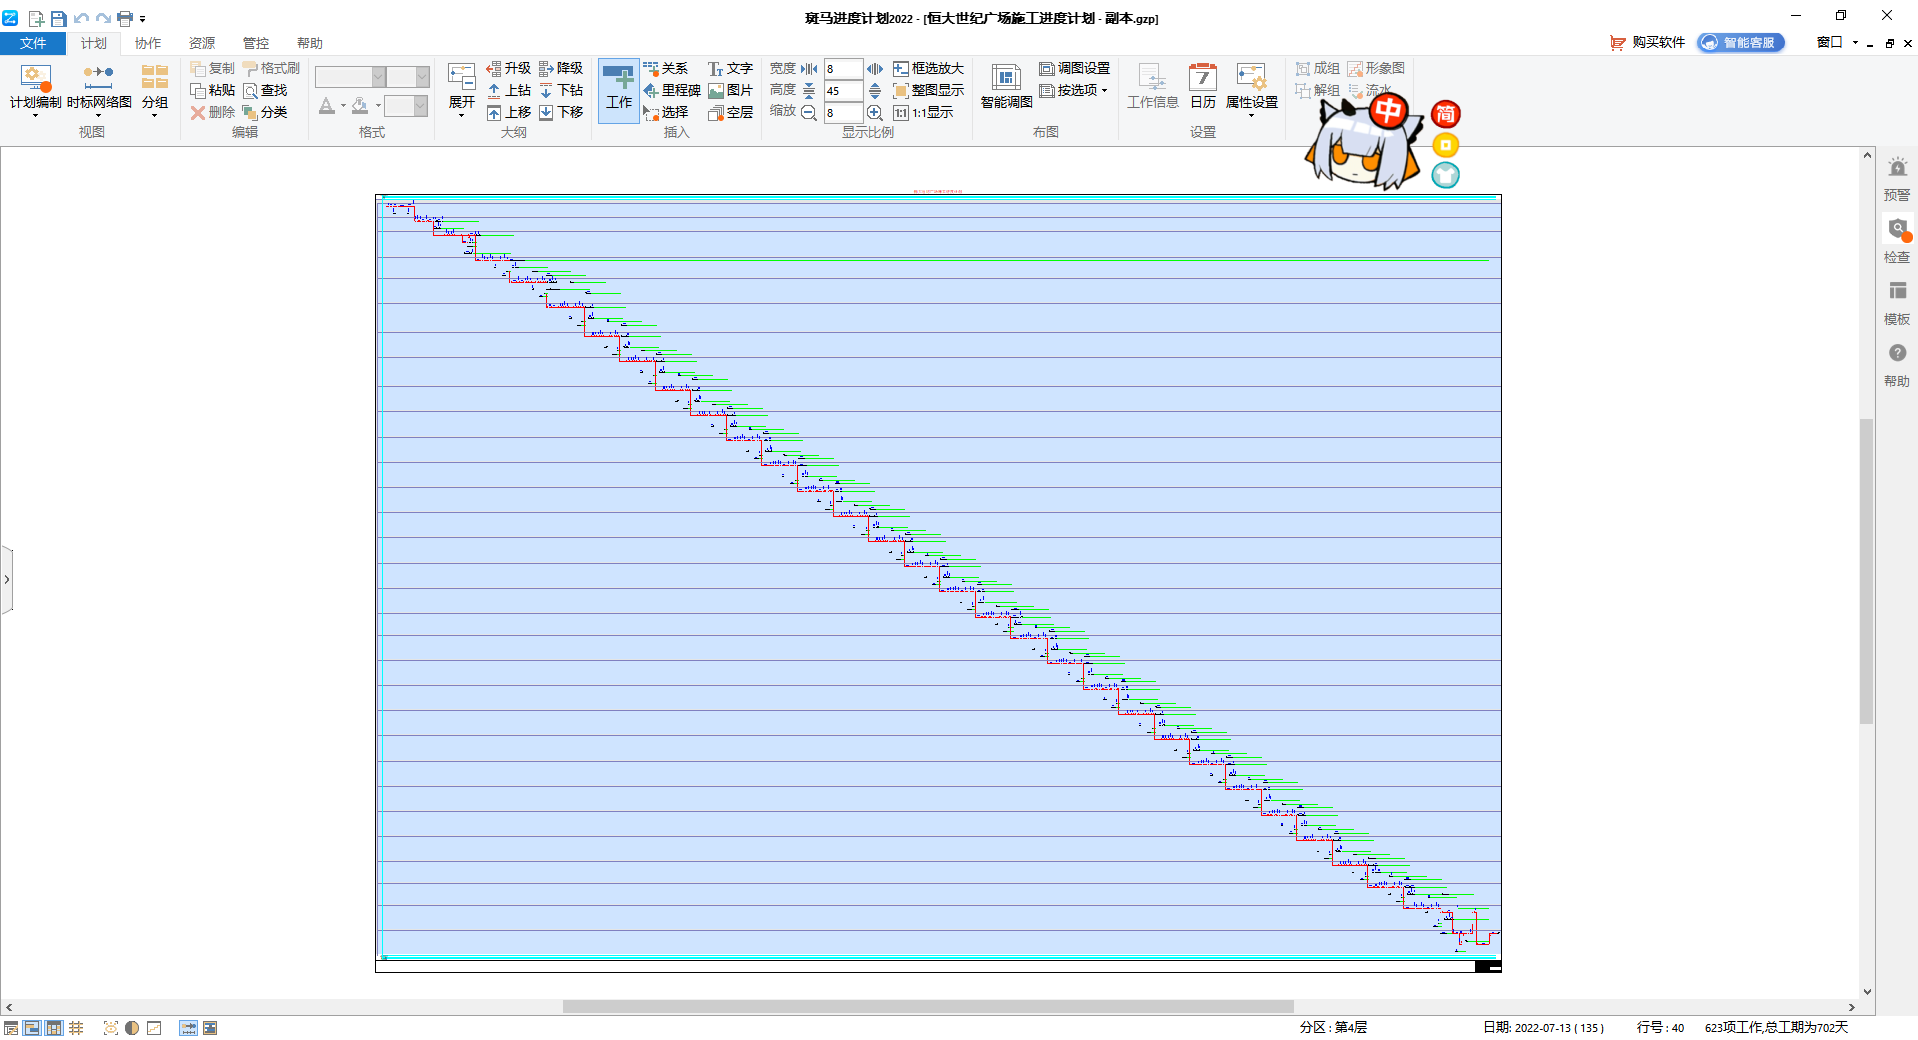
Task: Click 整图显示 fit whole chart
Action: pyautogui.click(x=928, y=90)
